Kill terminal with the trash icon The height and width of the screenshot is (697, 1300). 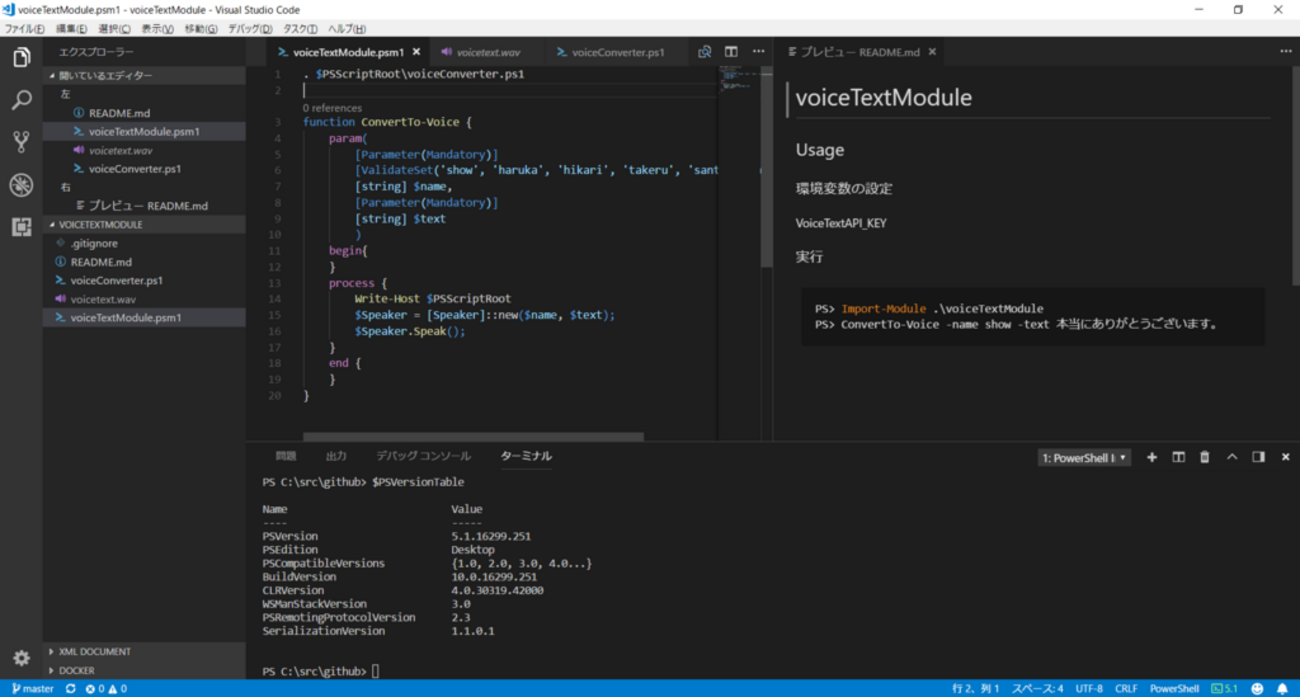[1205, 457]
